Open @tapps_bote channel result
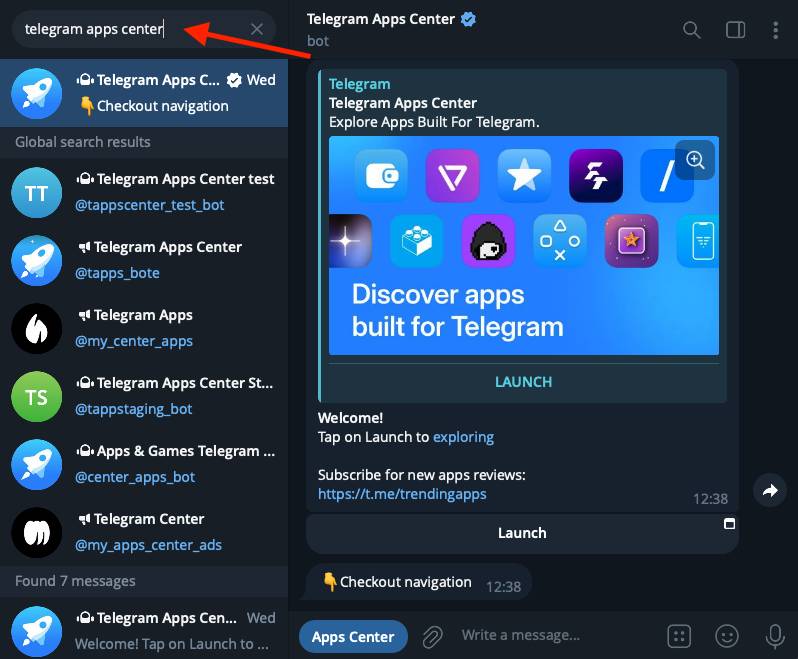Image resolution: width=798 pixels, height=659 pixels. pyautogui.click(x=144, y=260)
